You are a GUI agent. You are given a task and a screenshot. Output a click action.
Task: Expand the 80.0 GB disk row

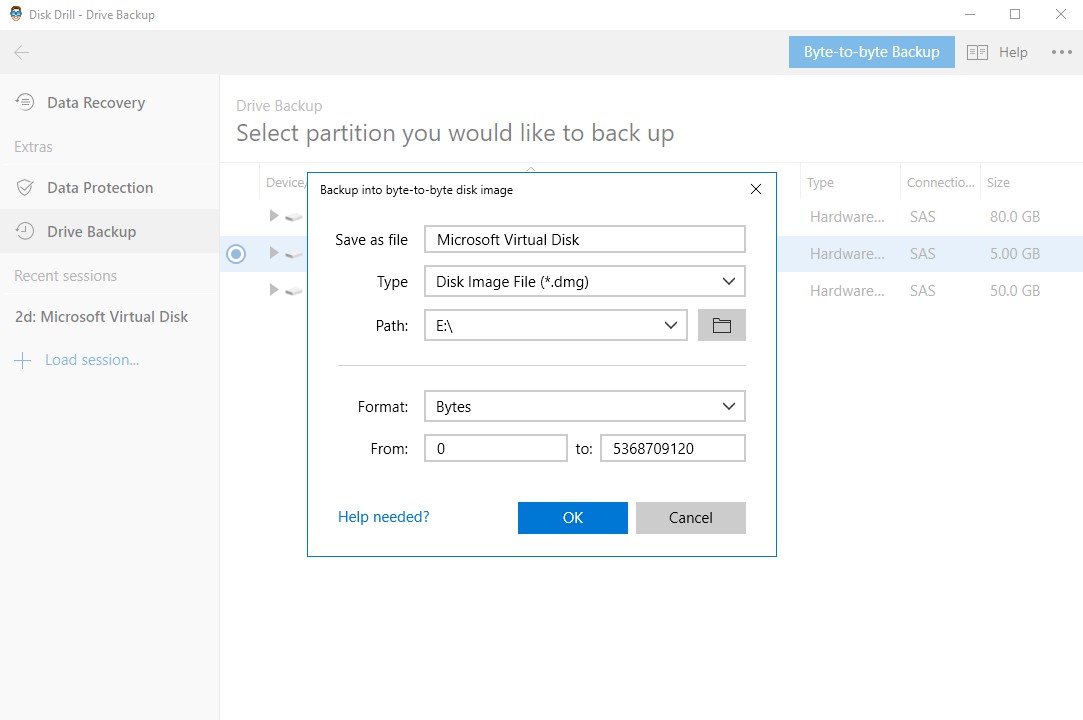274,216
